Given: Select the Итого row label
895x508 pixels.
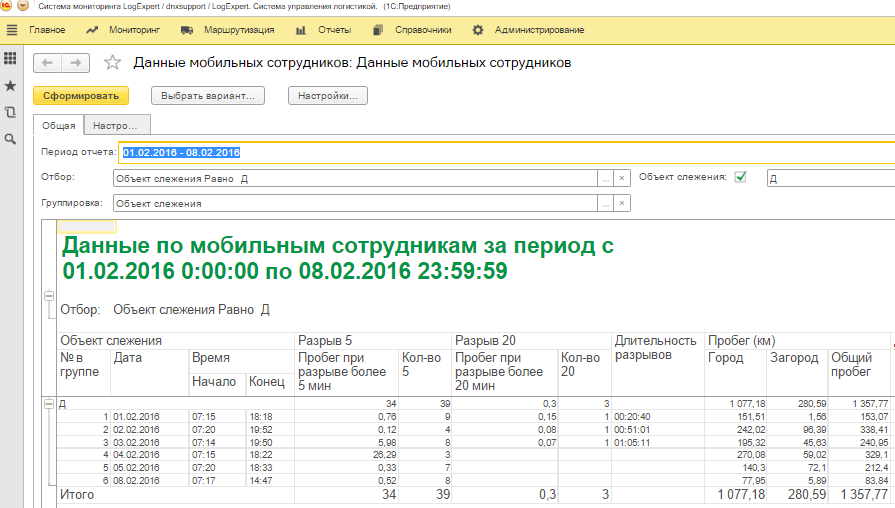Looking at the screenshot, I should 77,494.
